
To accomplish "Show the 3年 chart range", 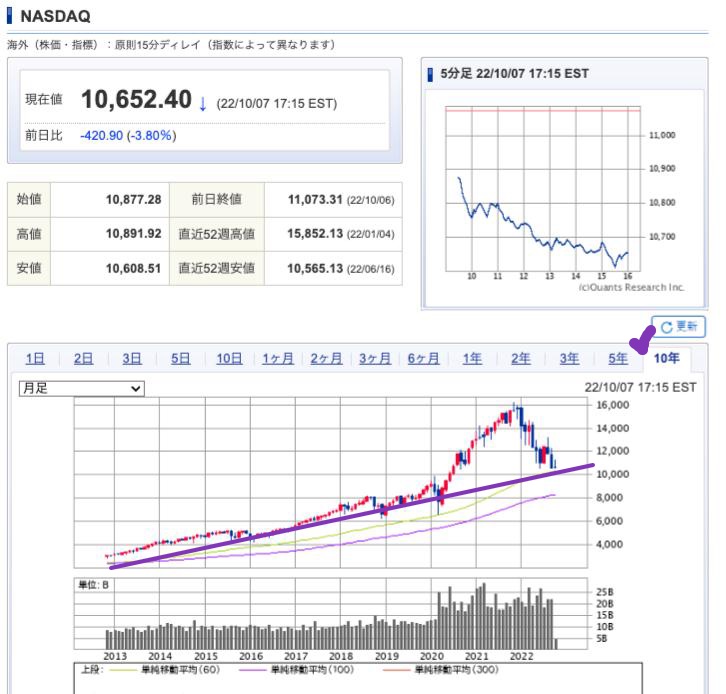I will pyautogui.click(x=570, y=358).
